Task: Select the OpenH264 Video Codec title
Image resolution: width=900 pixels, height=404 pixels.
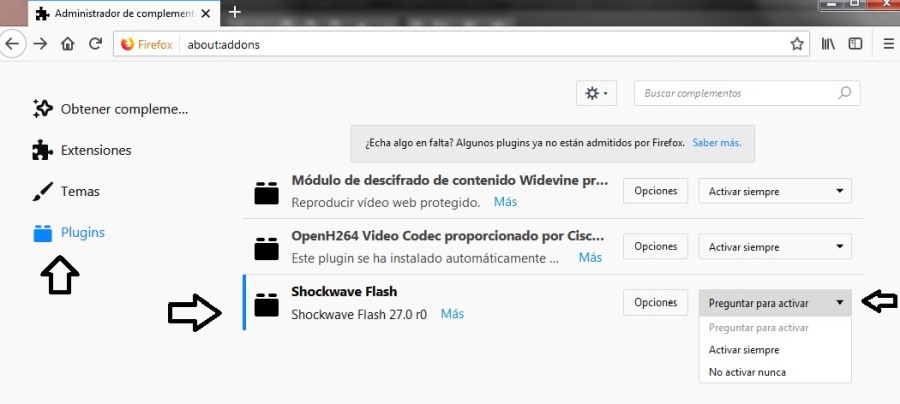Action: (448, 236)
